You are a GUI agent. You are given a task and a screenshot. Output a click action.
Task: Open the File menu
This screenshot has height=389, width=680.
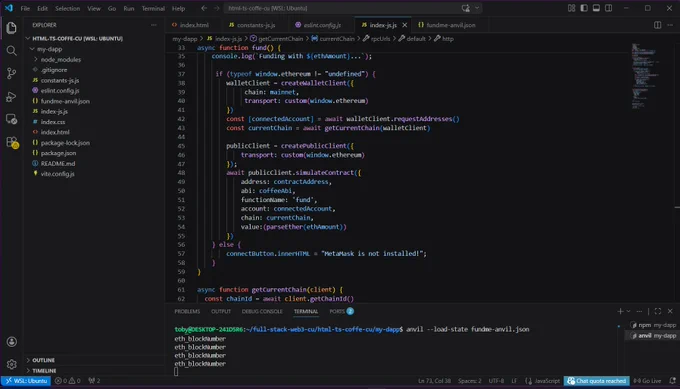click(x=25, y=8)
